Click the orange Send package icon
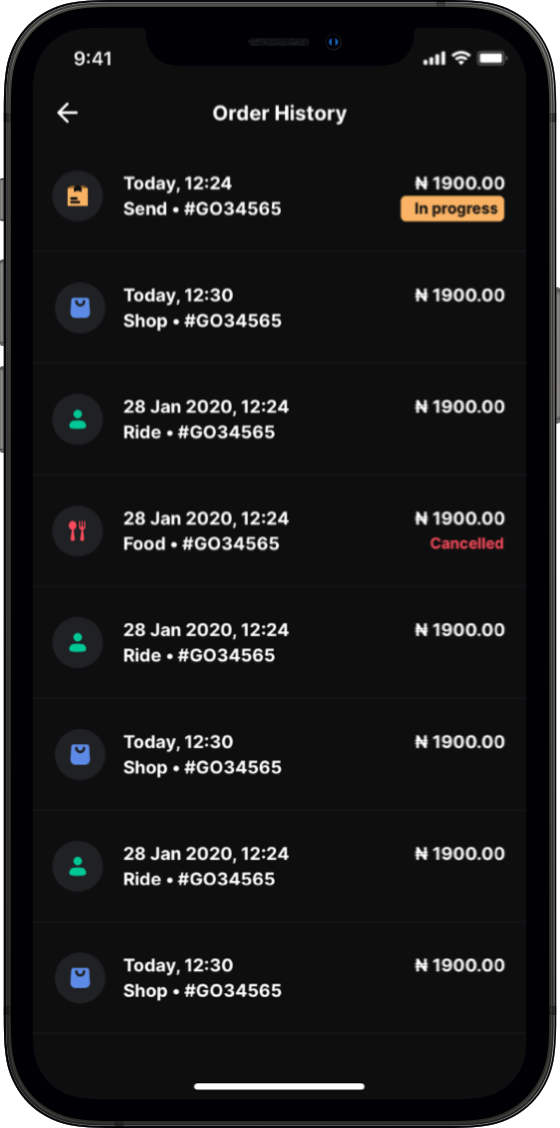Viewport: 560px width, 1128px height. click(78, 196)
